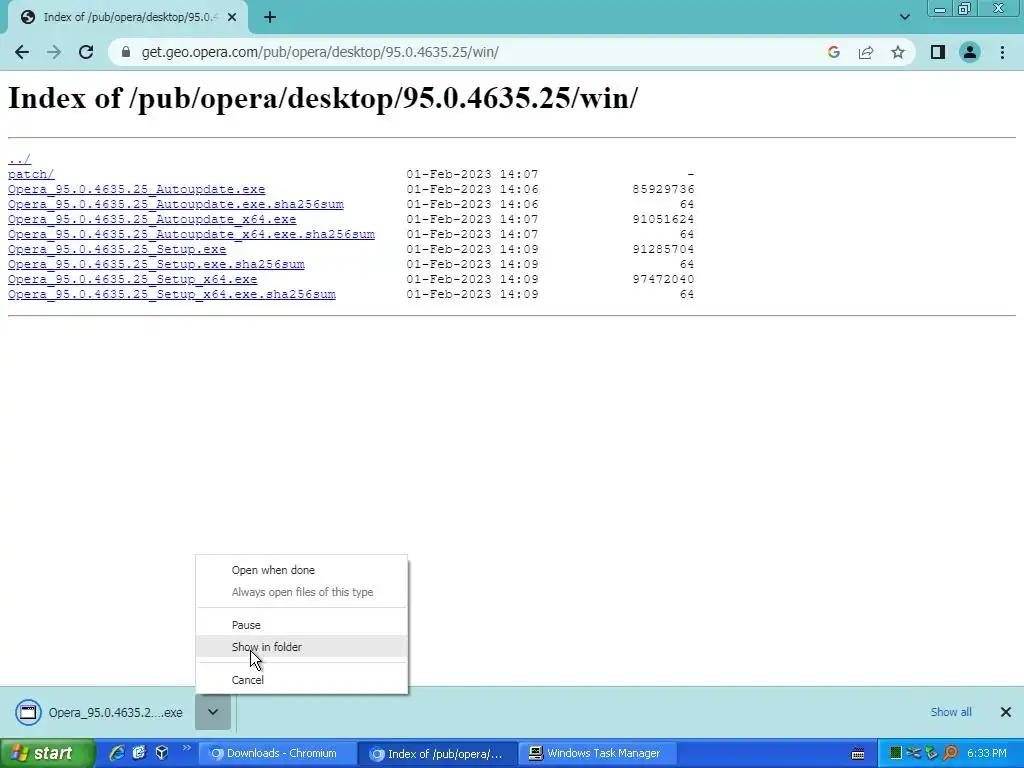Expand the quick launch overflow chevron

pyautogui.click(x=186, y=748)
